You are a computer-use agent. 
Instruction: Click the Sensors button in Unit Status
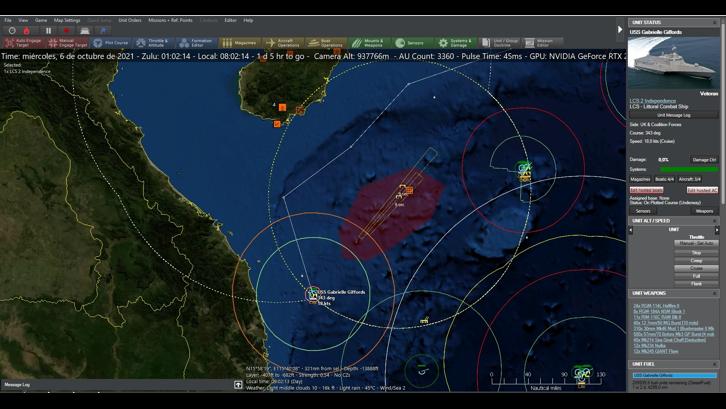point(643,211)
